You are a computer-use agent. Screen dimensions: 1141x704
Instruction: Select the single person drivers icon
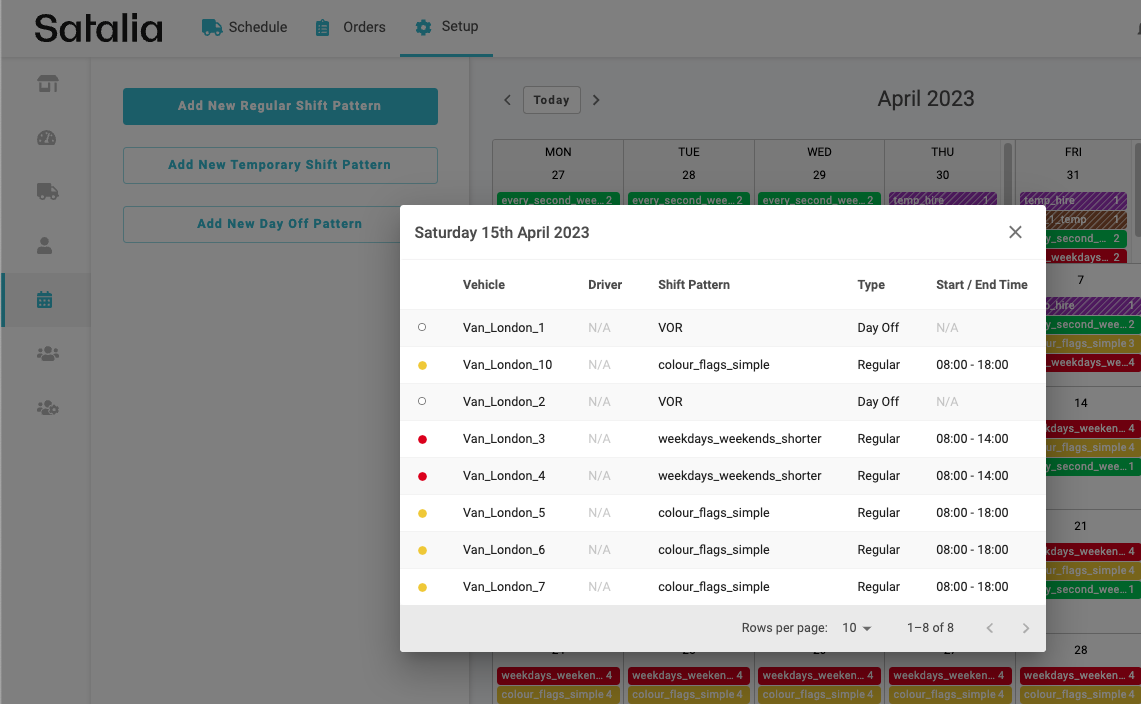pyautogui.click(x=45, y=245)
